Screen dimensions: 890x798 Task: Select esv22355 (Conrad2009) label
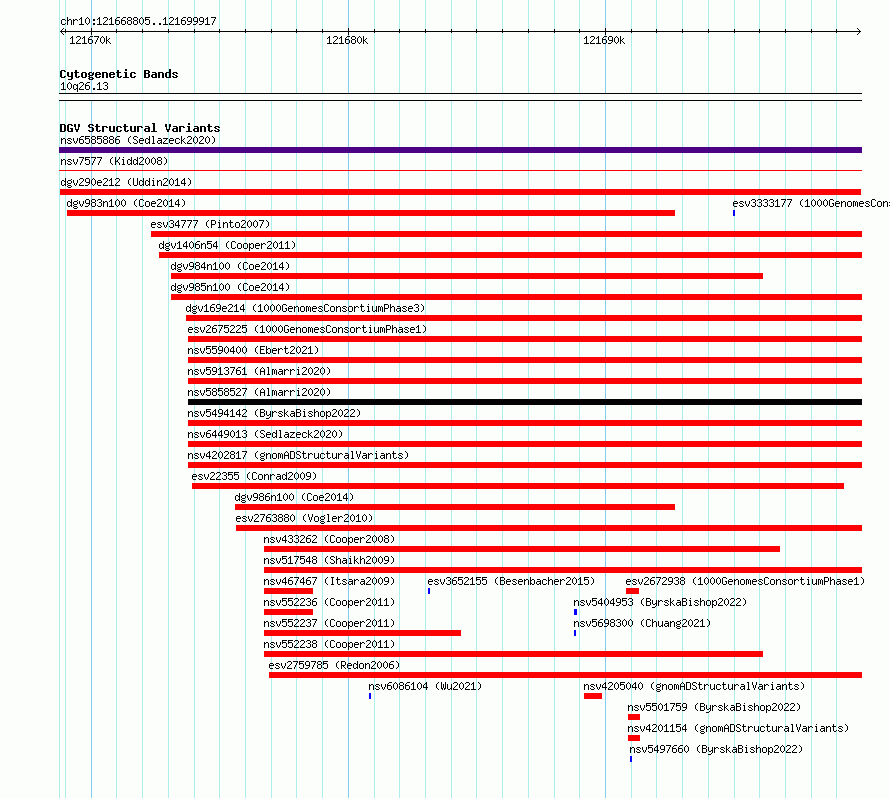(254, 476)
